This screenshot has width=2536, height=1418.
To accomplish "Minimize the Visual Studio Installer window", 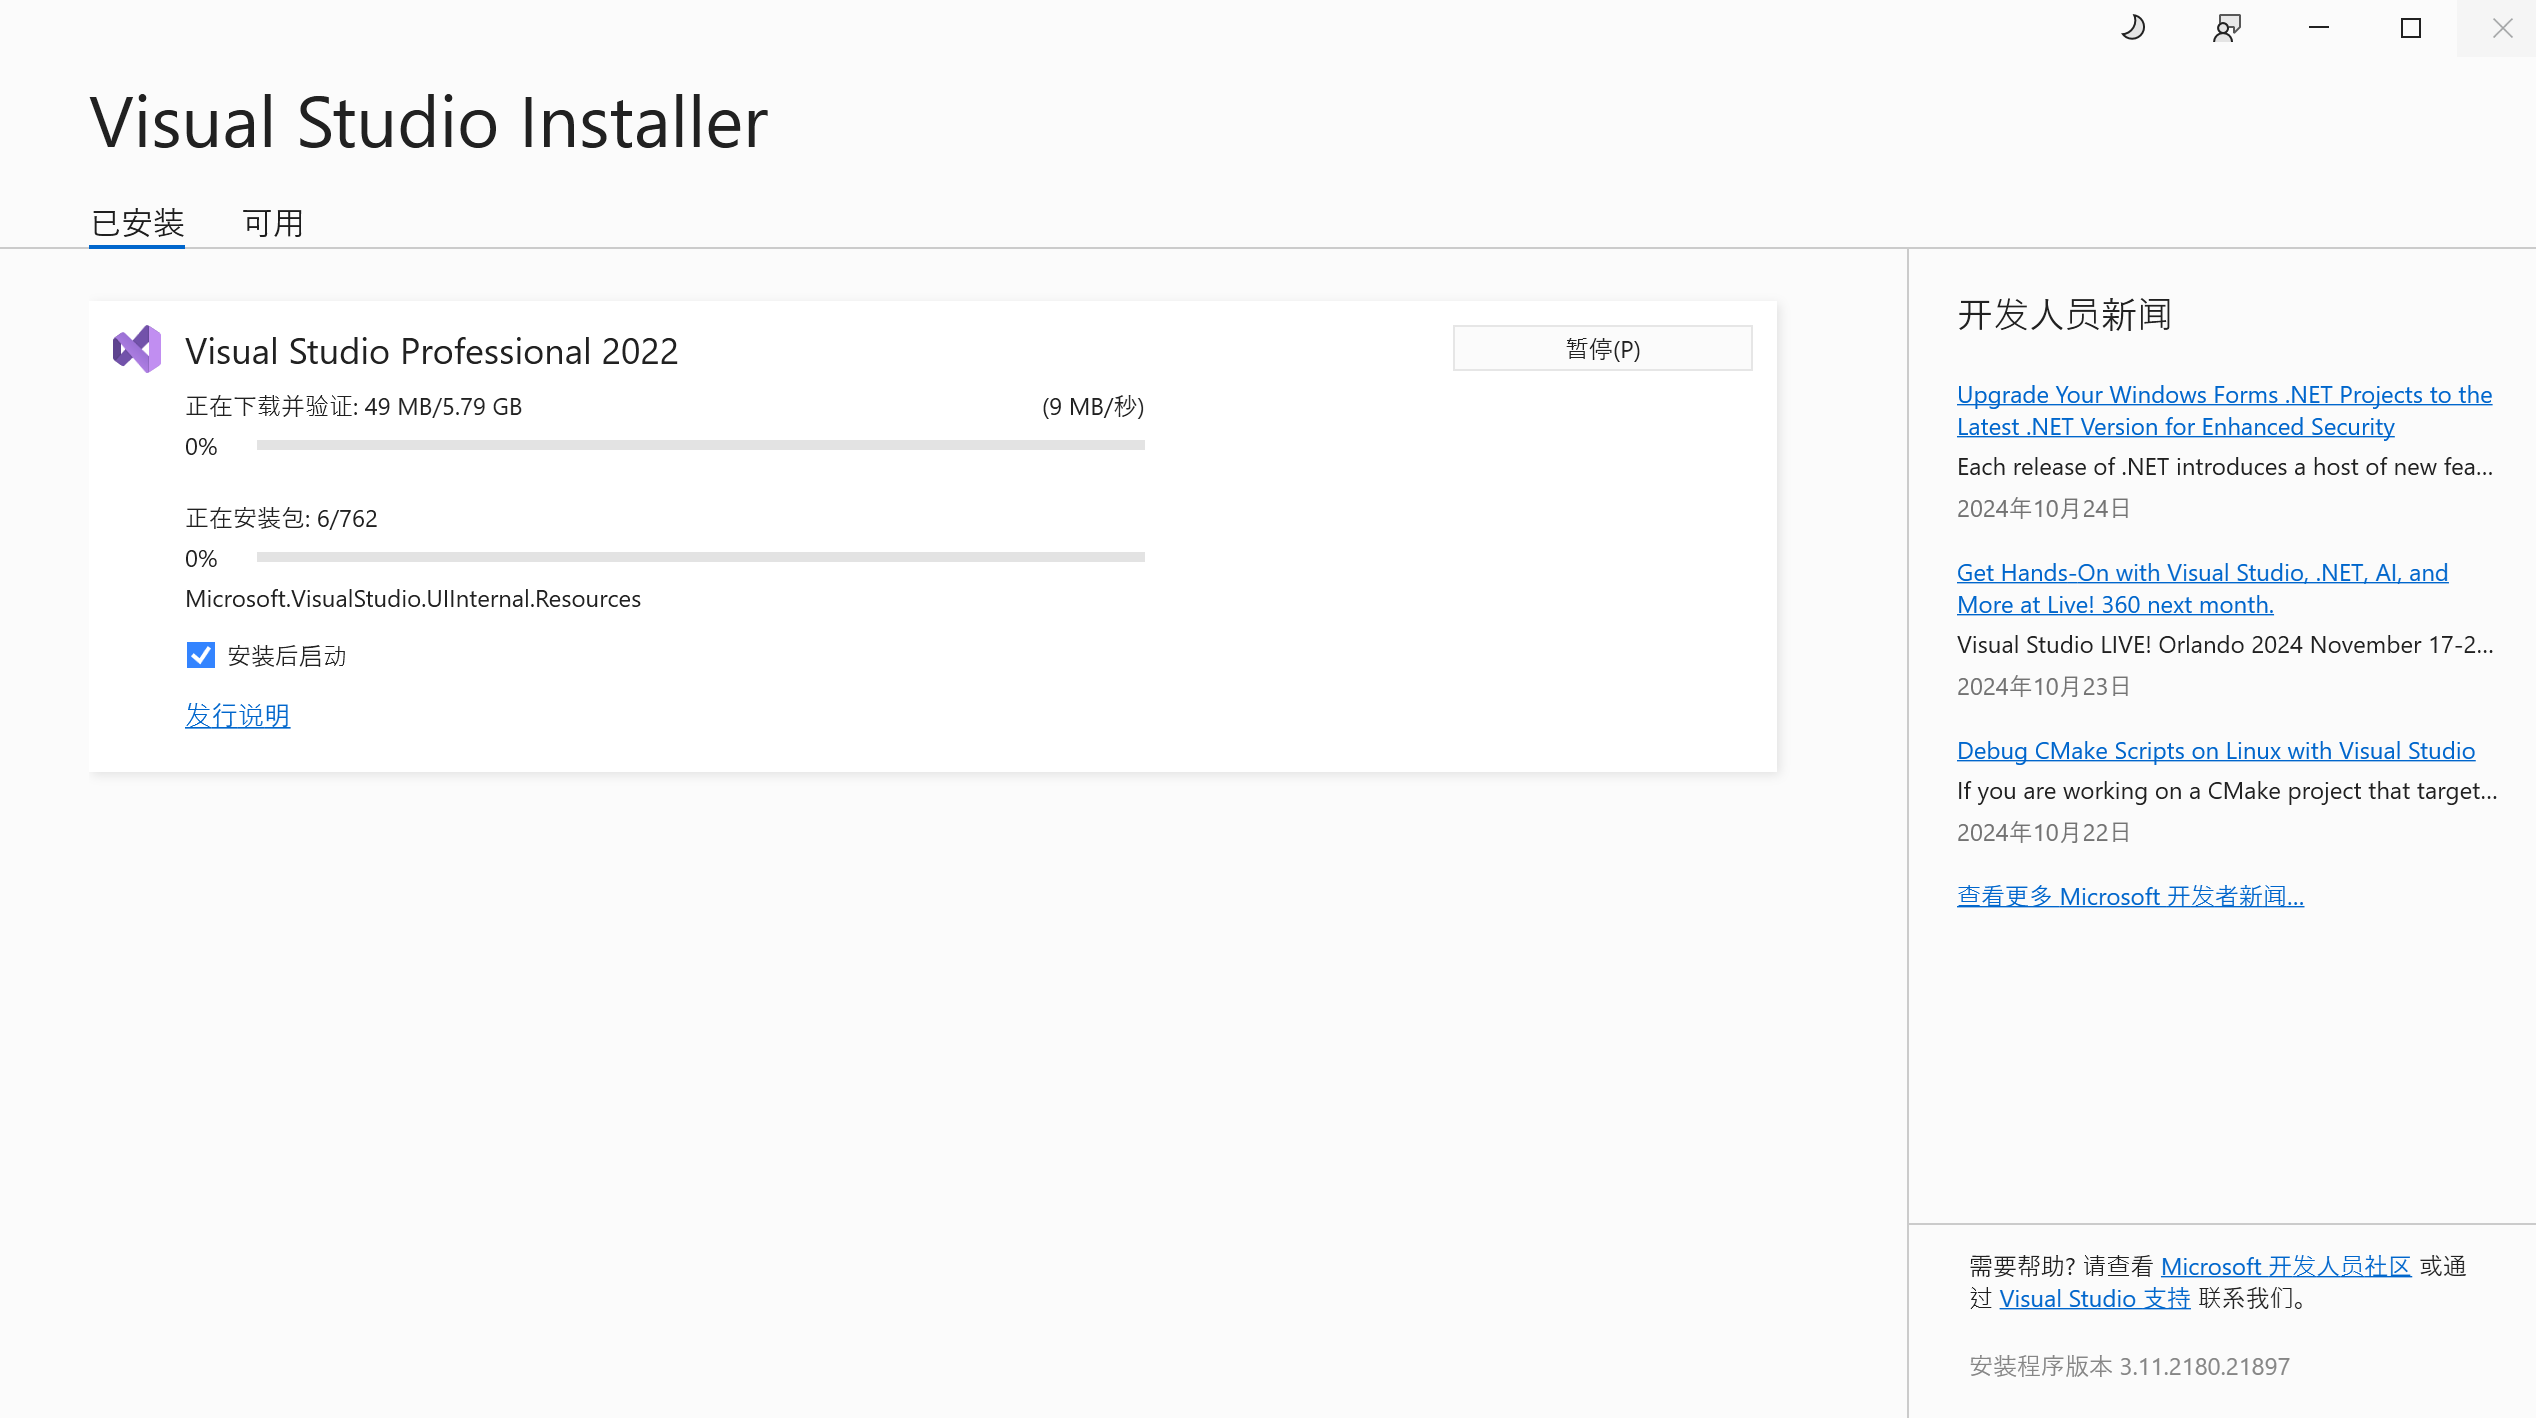I will [2319, 28].
